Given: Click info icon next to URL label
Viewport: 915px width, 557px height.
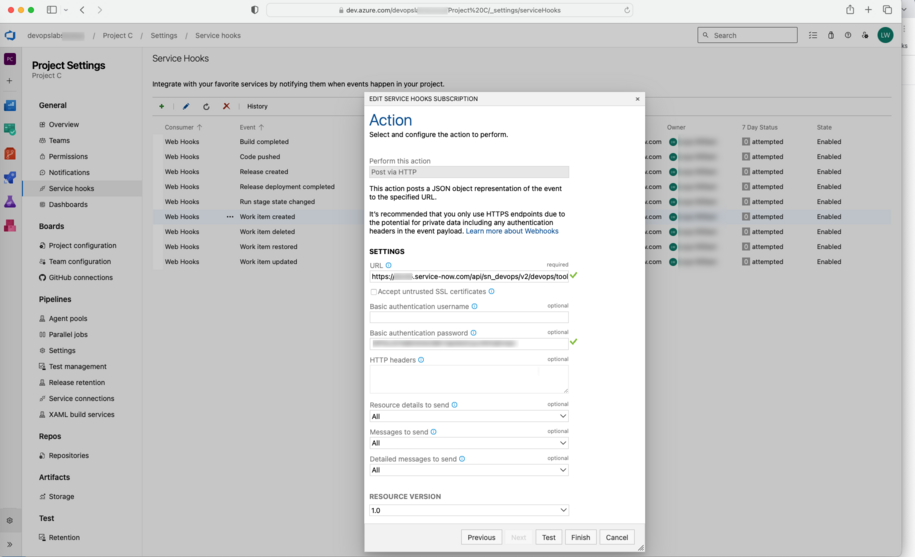Looking at the screenshot, I should point(389,265).
